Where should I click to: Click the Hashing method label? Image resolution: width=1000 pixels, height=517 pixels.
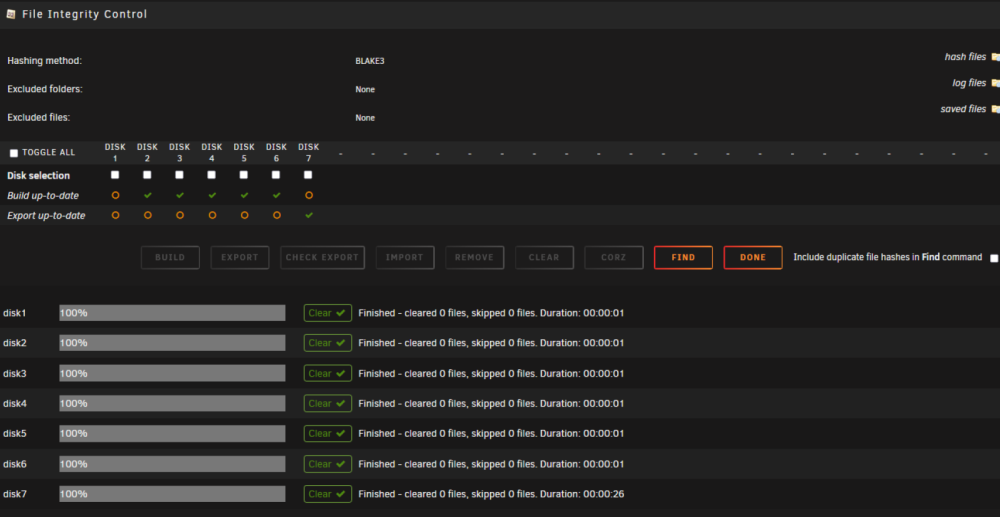45,61
